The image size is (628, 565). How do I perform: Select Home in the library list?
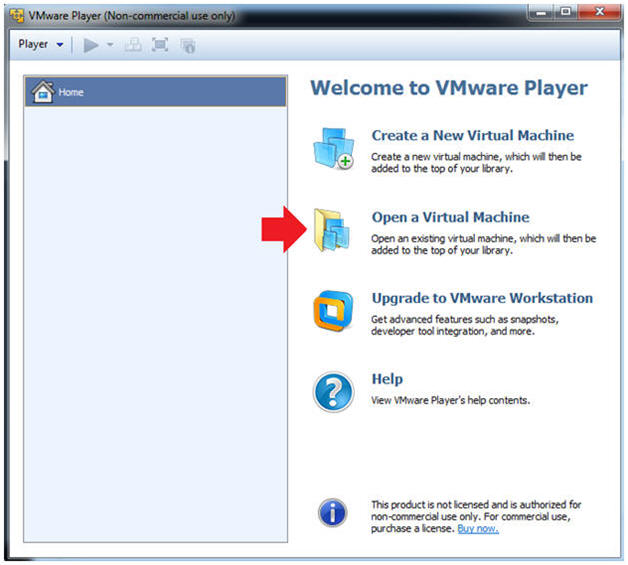(x=155, y=92)
